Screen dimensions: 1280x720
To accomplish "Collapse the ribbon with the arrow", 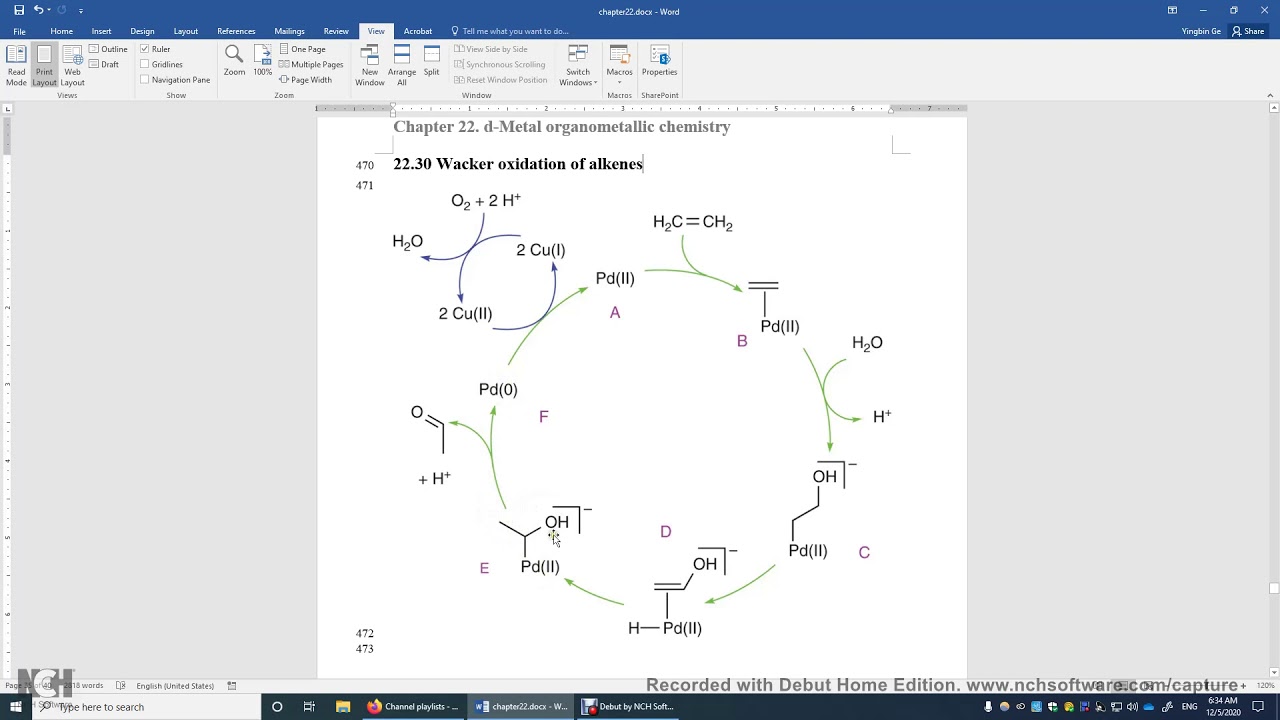I will click(x=1270, y=95).
